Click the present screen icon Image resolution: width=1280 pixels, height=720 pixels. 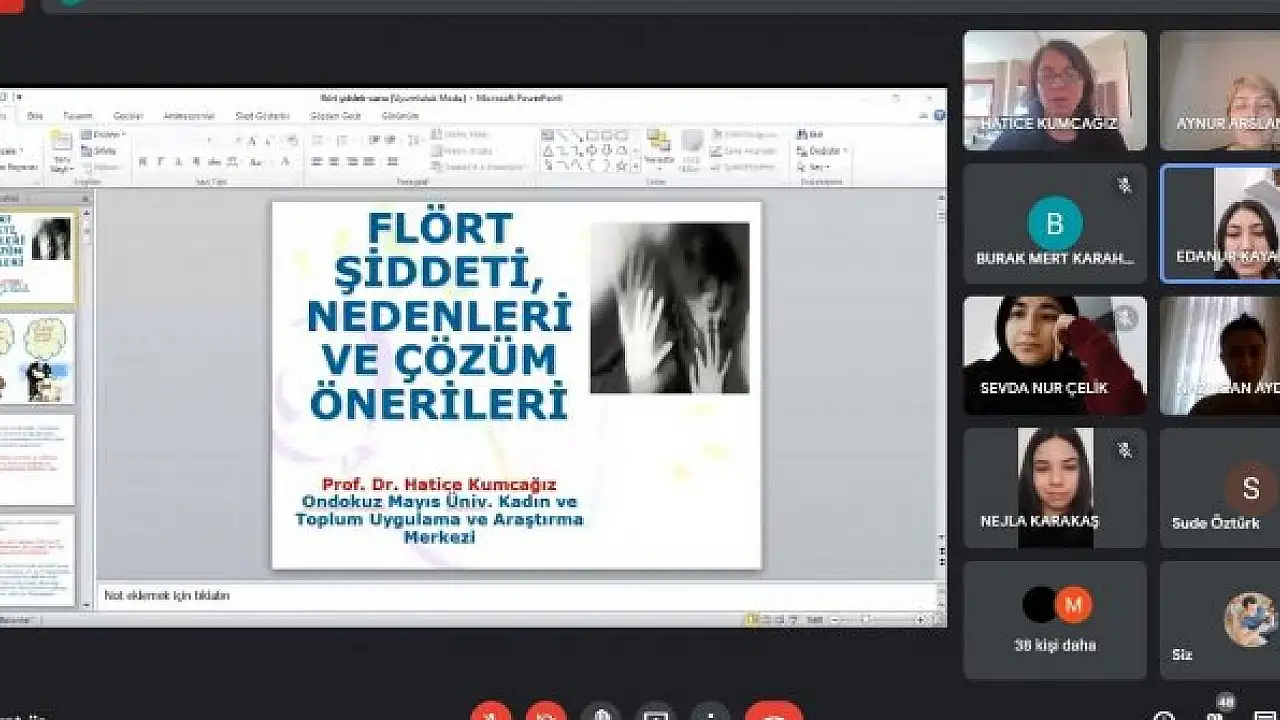click(656, 713)
